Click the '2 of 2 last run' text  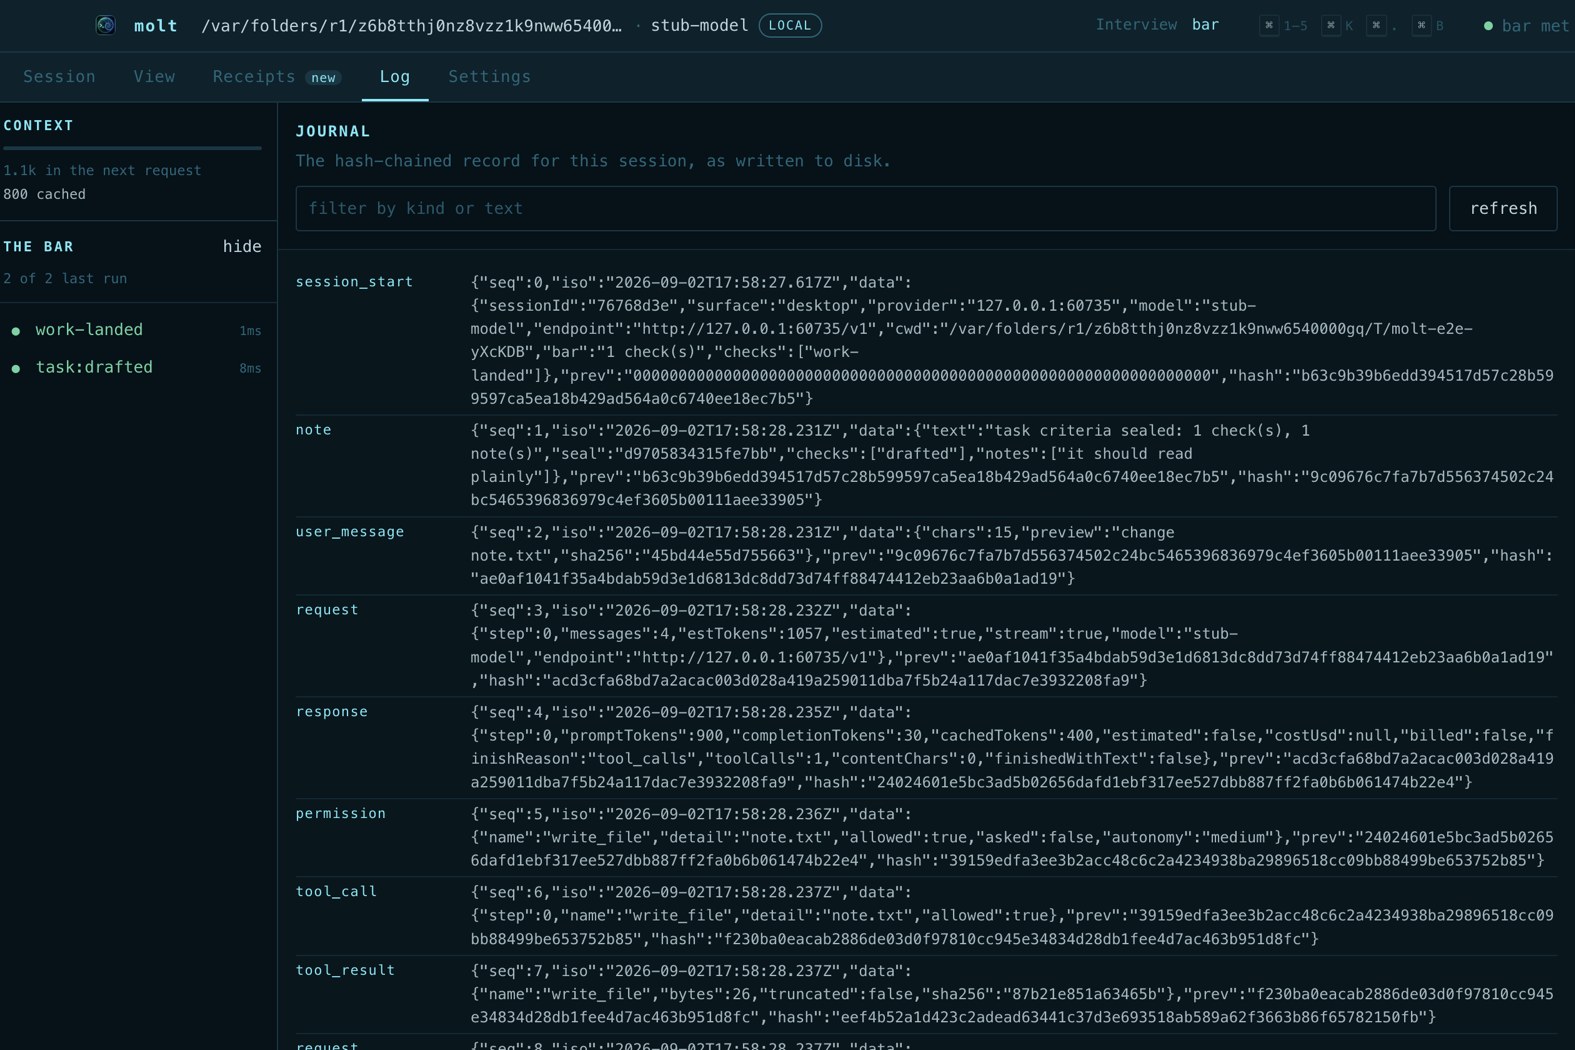pyautogui.click(x=65, y=279)
